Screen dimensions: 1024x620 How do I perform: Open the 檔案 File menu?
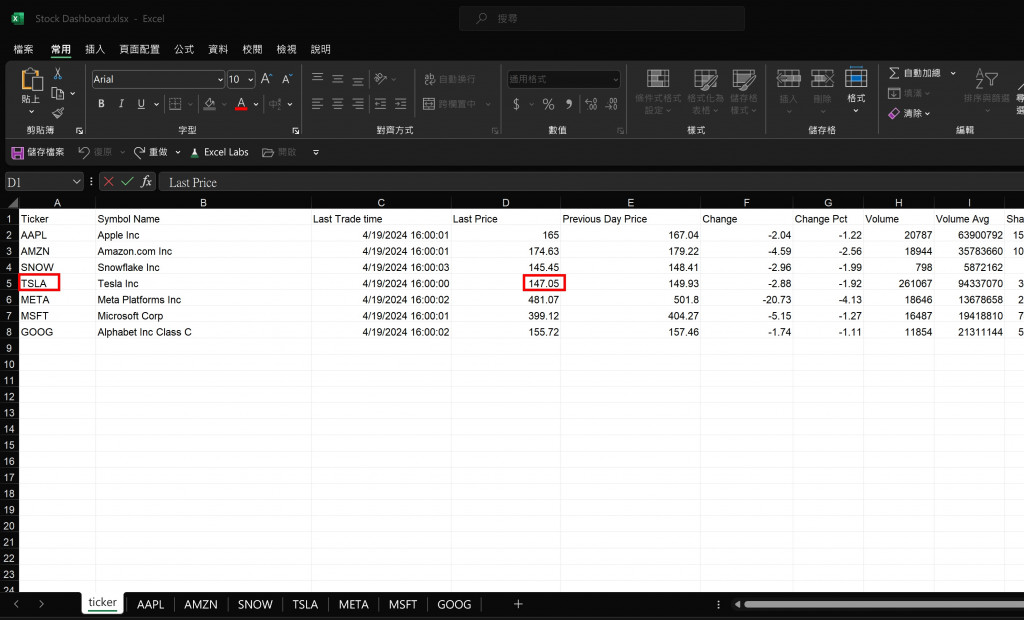pyautogui.click(x=24, y=49)
